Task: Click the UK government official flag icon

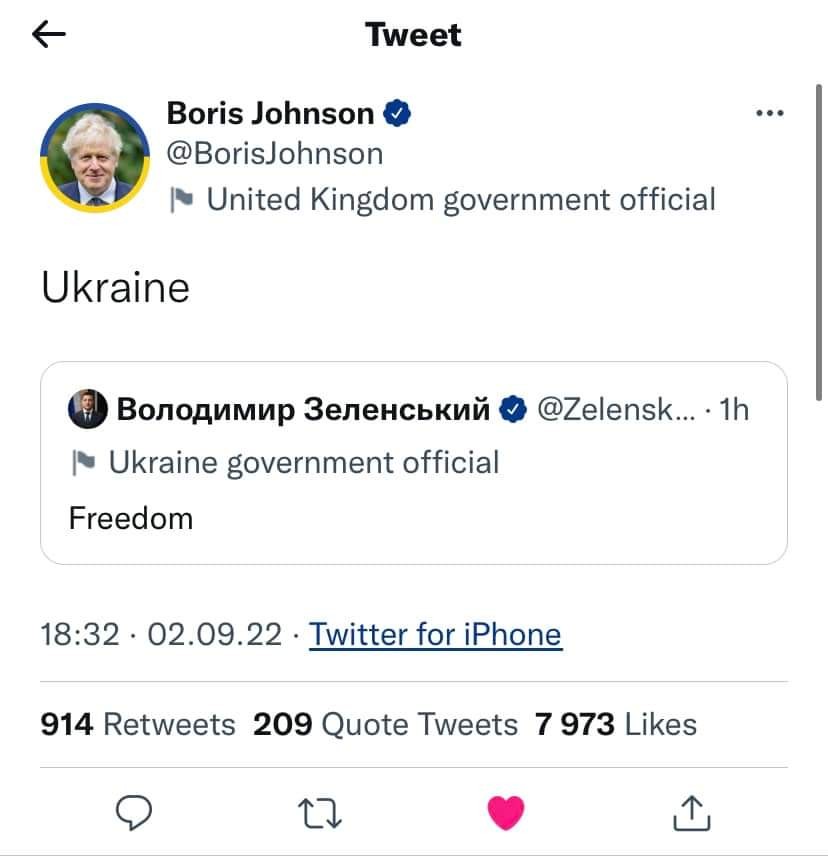Action: coord(182,198)
